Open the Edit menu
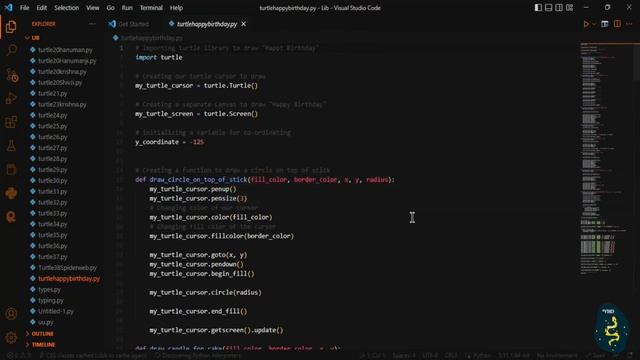The width and height of the screenshot is (640, 360). click(x=42, y=8)
